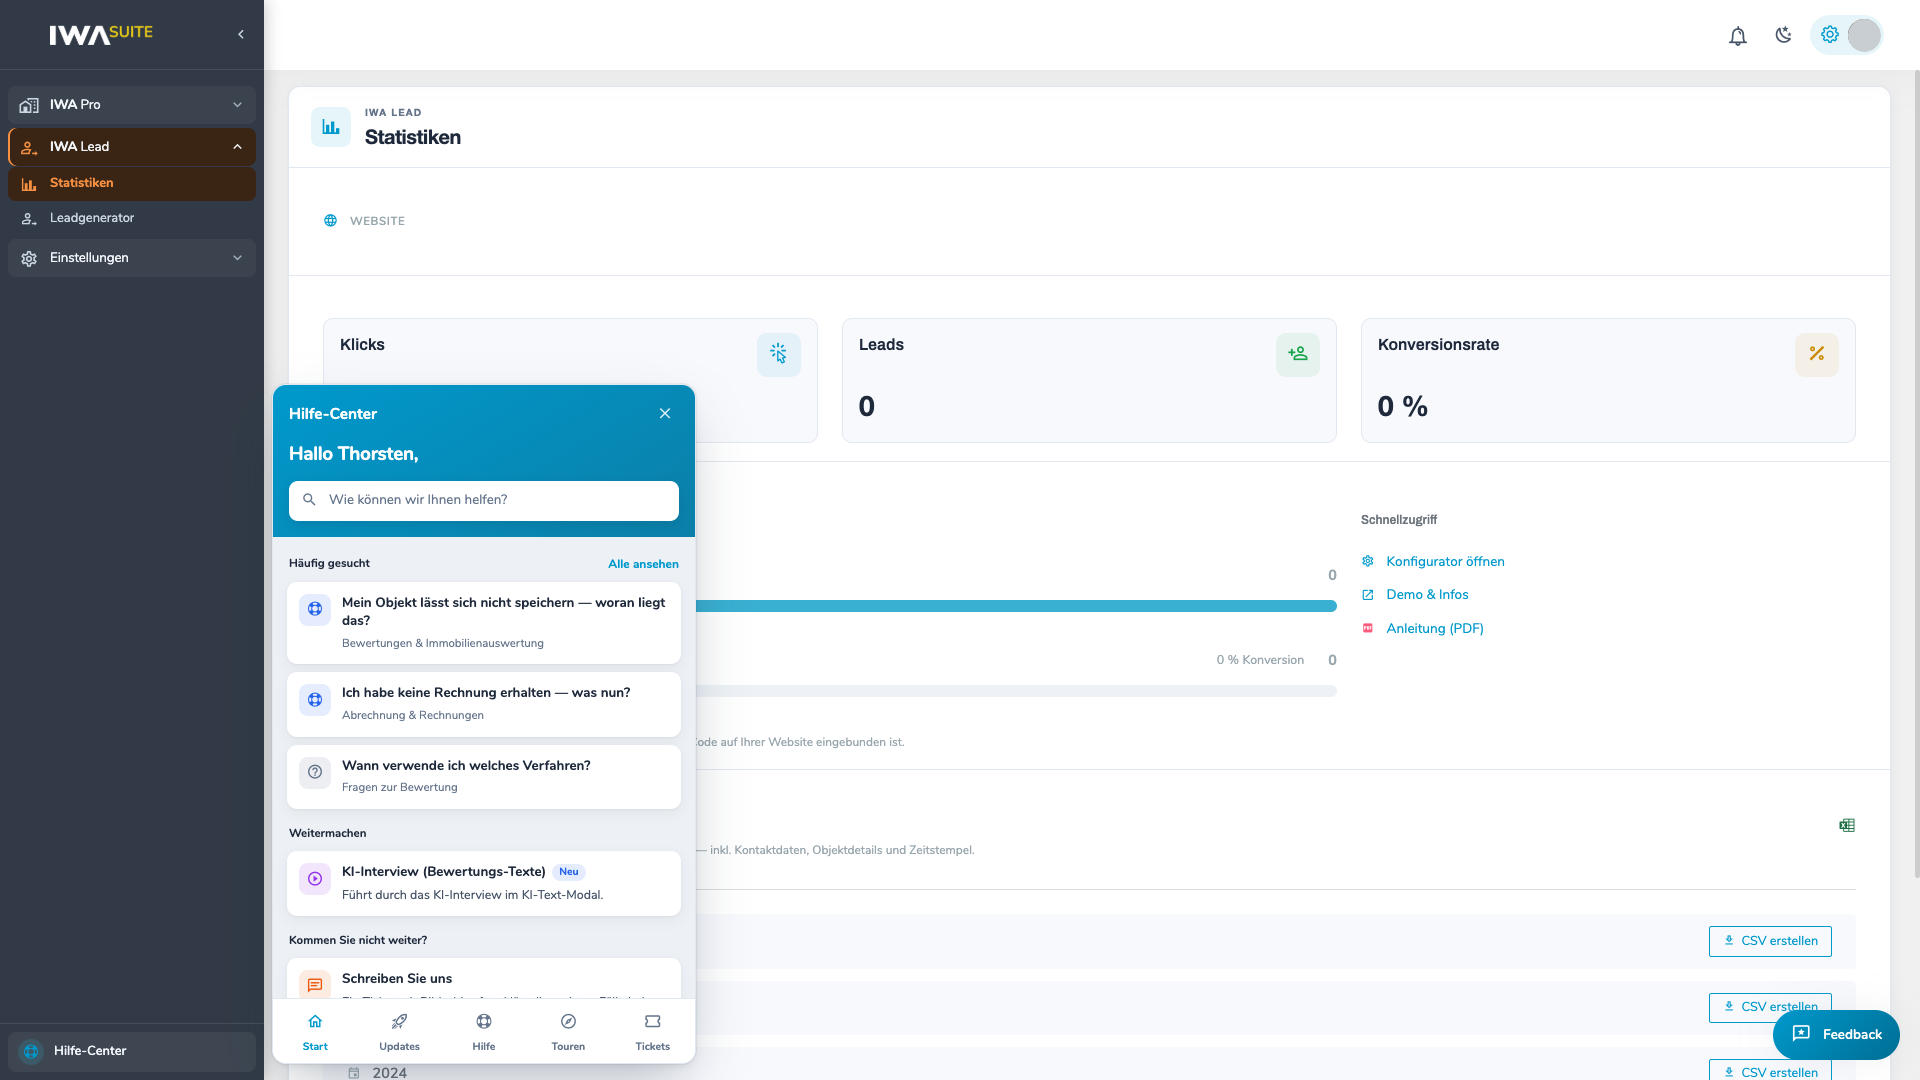Close the Hilfe-Center panel
1920x1080 pixels.
point(665,414)
